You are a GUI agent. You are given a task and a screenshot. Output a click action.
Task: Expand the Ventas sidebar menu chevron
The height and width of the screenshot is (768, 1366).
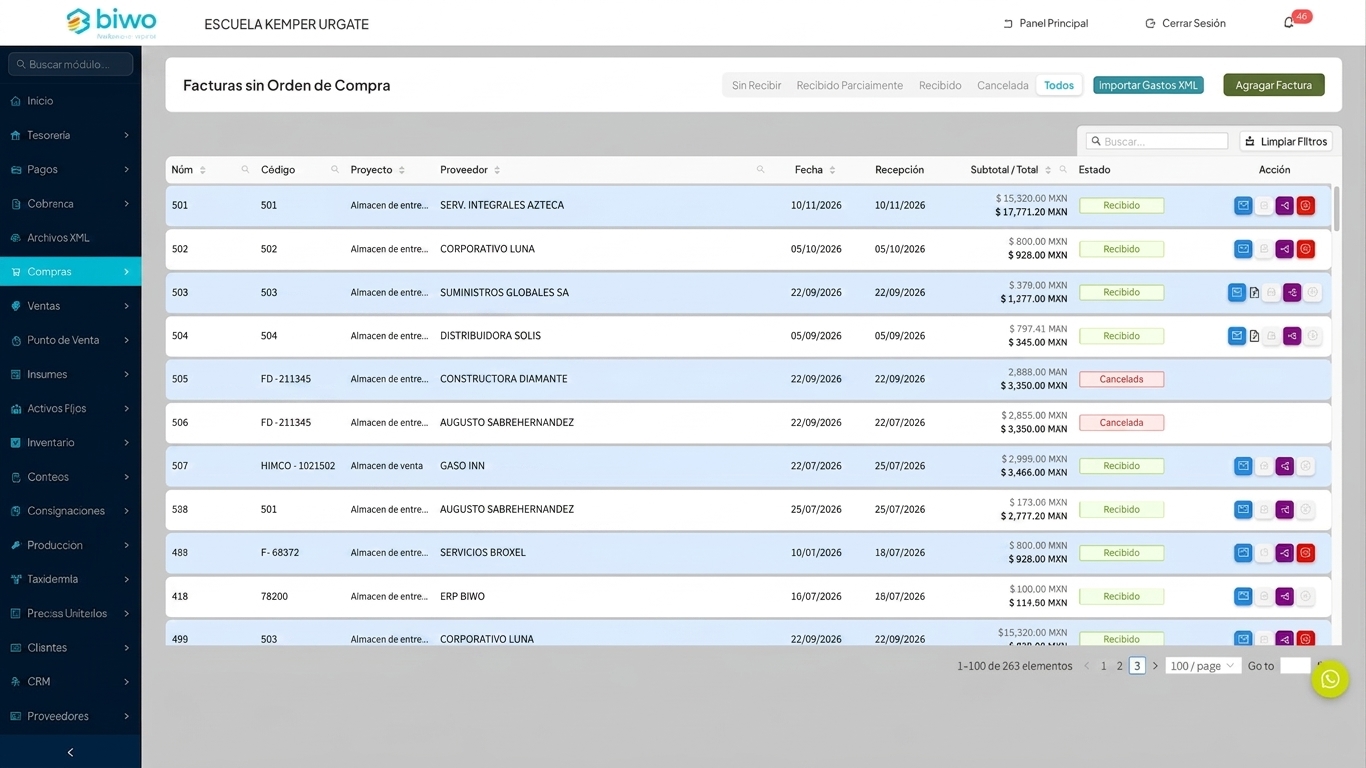126,306
